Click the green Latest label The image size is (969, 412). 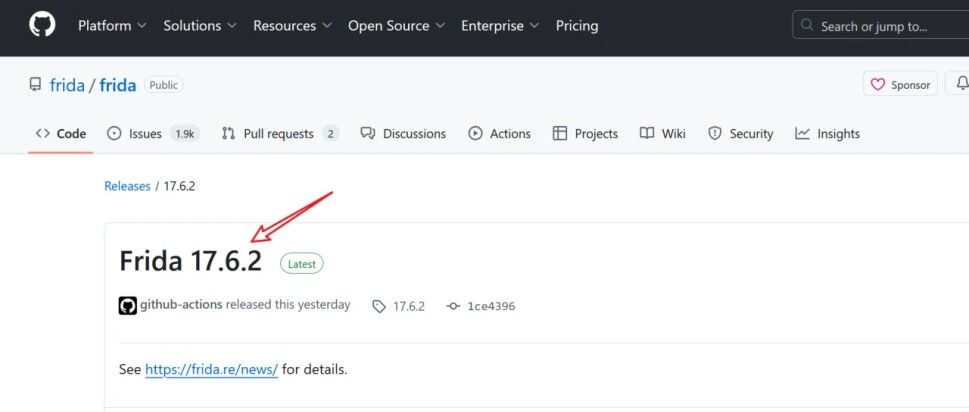coord(302,264)
